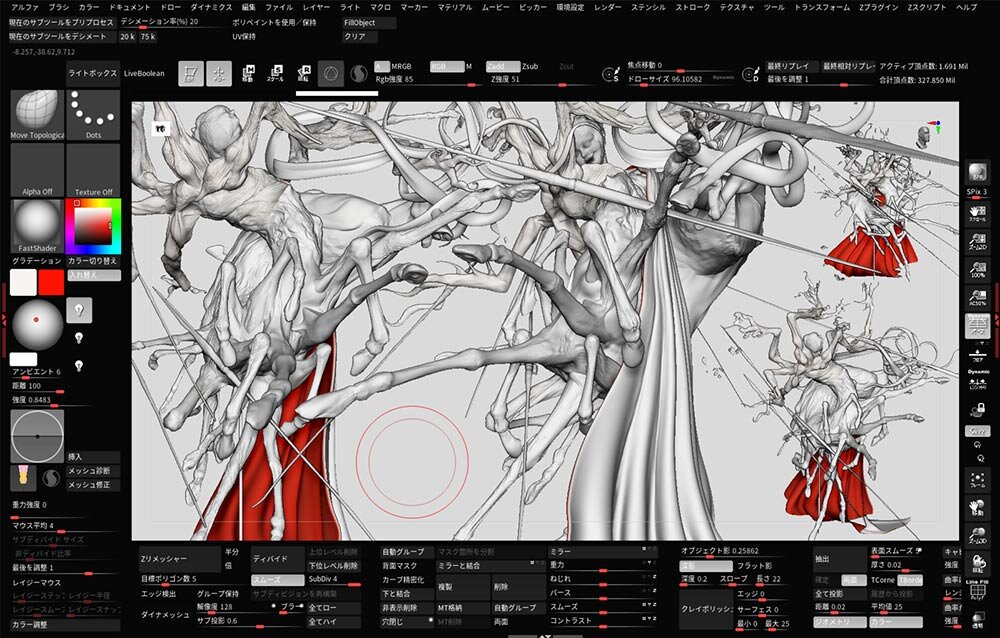The image size is (1000, 638).
Task: Toggle MRGB paint mode
Action: pos(401,66)
